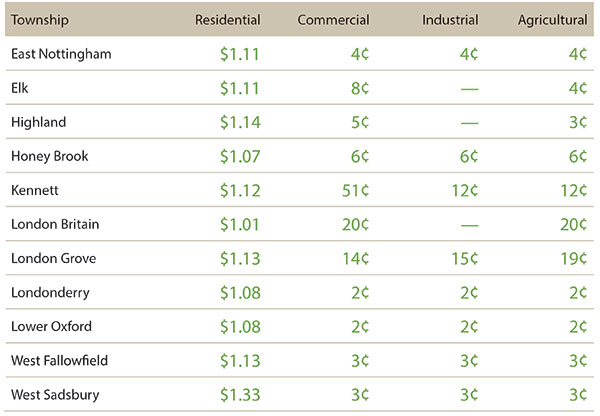
Task: Click the West Fallowfield township name
Action: (58, 361)
